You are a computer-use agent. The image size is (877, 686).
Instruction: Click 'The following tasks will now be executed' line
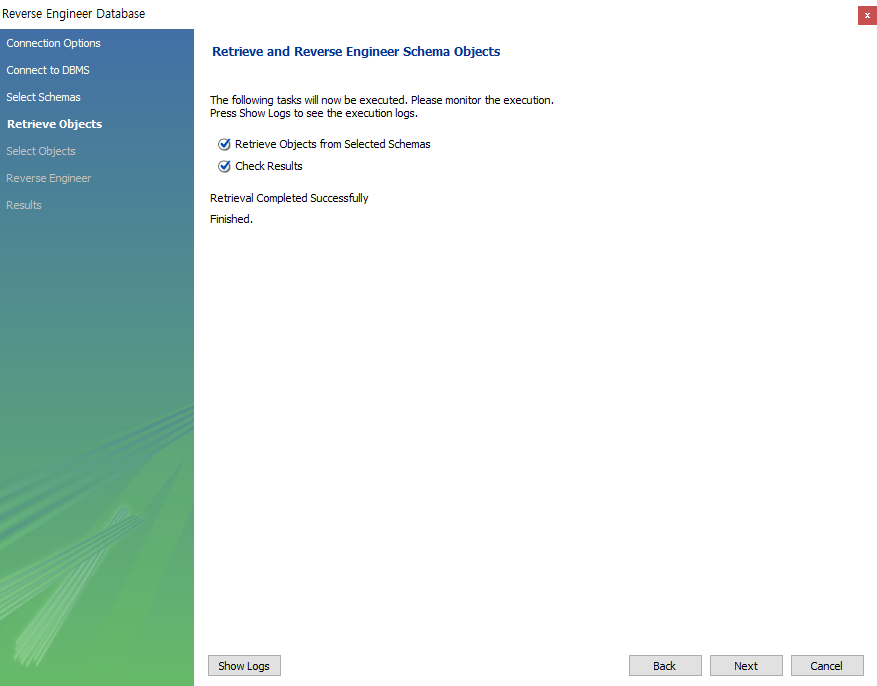tap(382, 100)
